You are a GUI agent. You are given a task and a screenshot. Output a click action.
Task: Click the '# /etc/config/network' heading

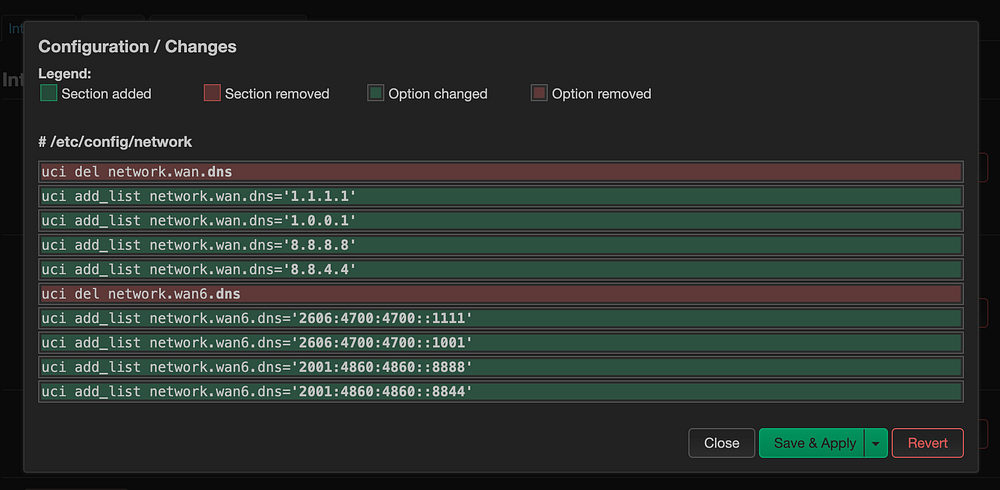point(115,142)
